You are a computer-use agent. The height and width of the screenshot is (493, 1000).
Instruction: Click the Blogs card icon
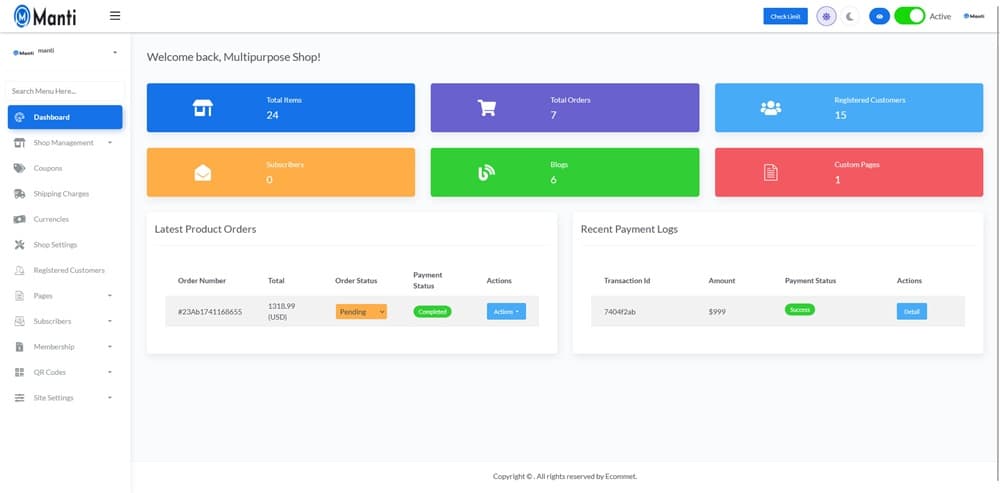click(487, 172)
